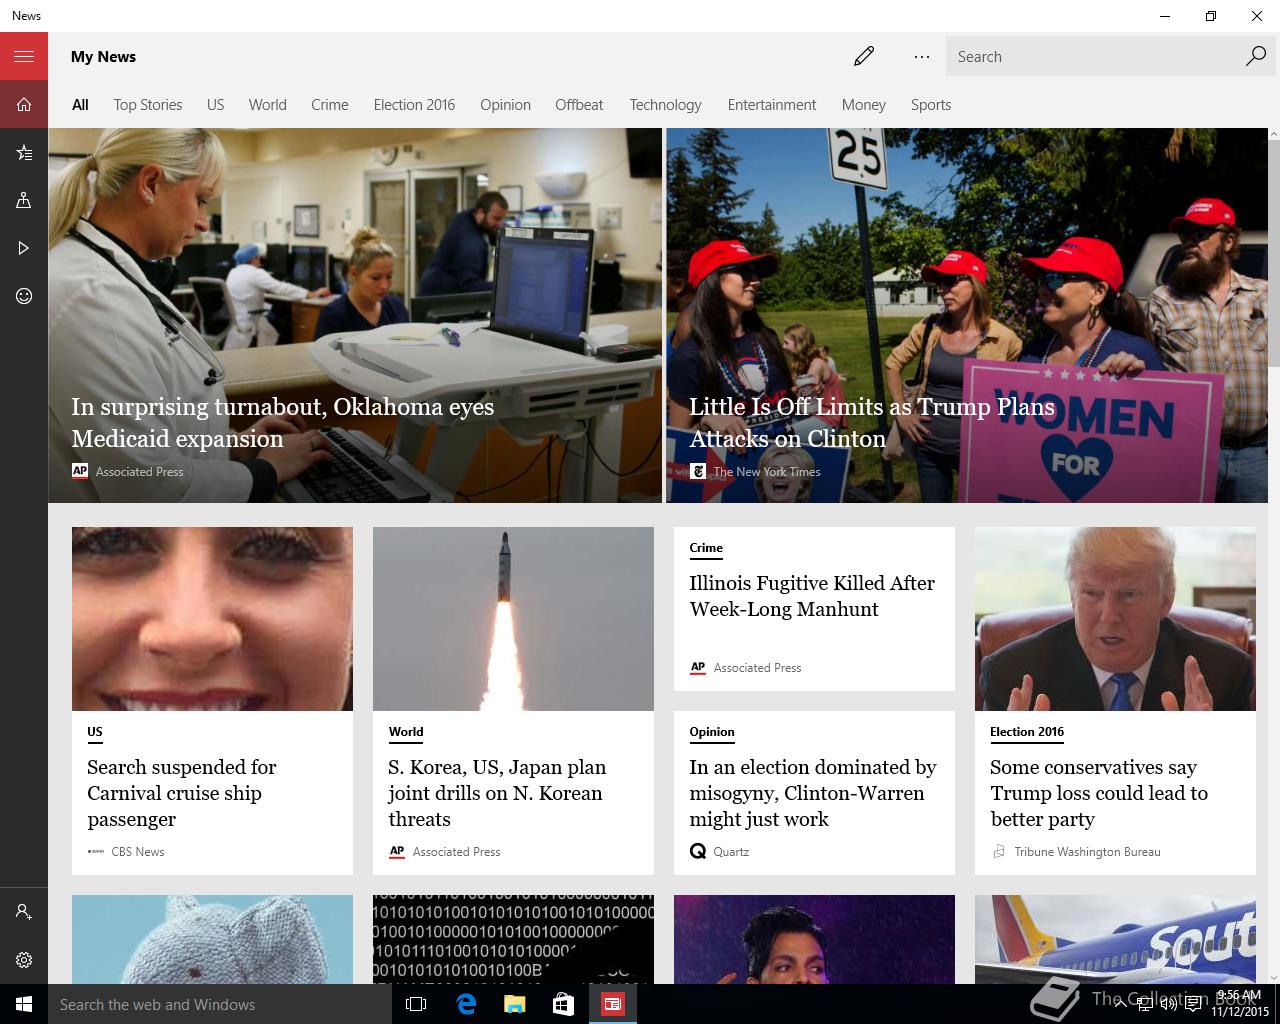Image resolution: width=1280 pixels, height=1024 pixels.
Task: Click the pencil edit icon
Action: click(864, 56)
